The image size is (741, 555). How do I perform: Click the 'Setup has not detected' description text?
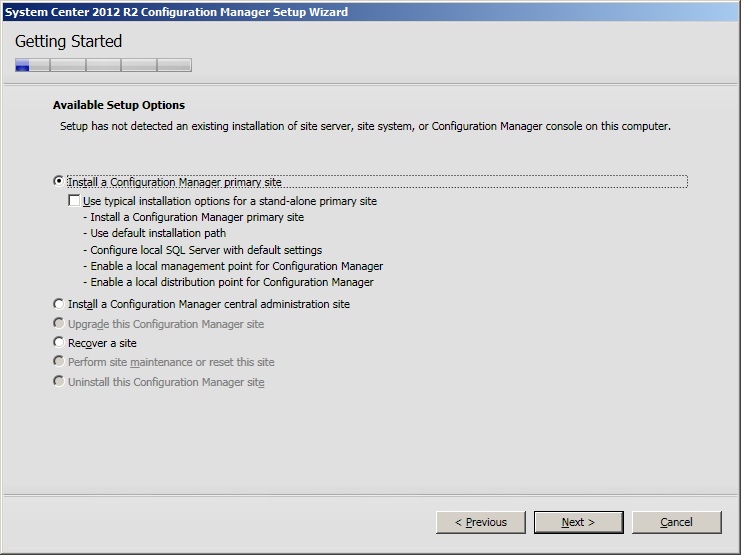pyautogui.click(x=365, y=127)
